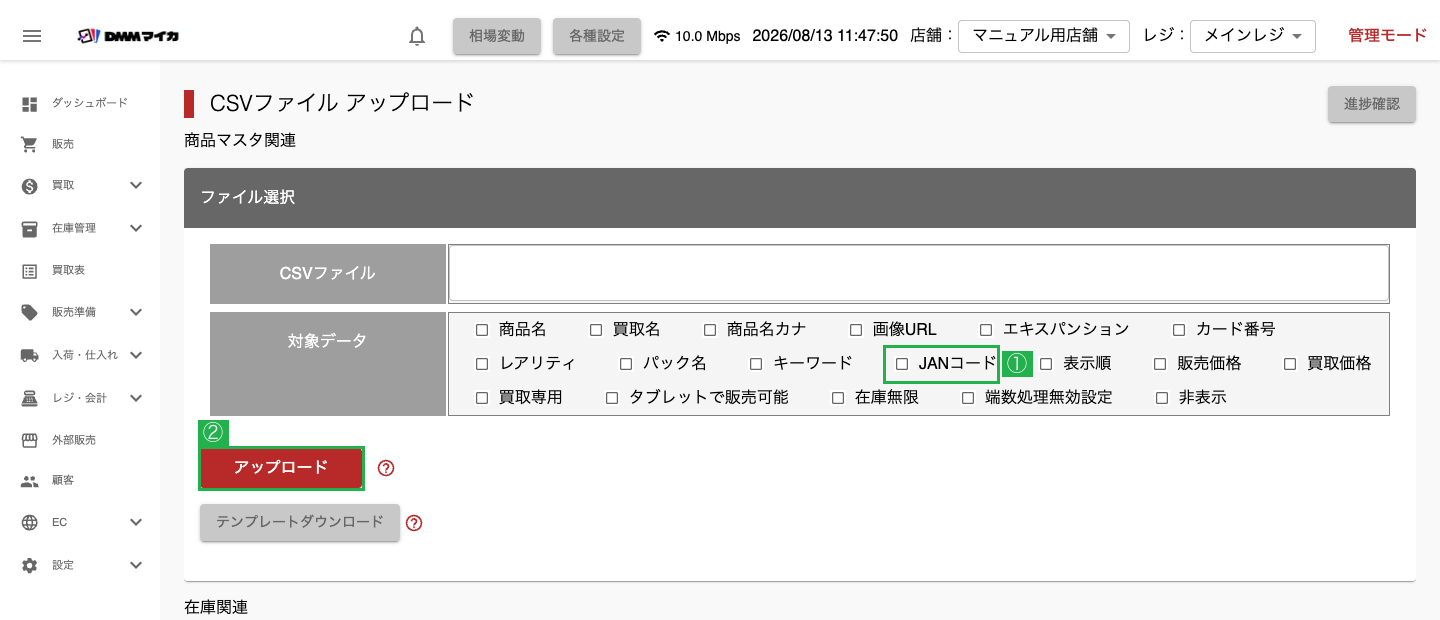Open the hamburger navigation menu
The width and height of the screenshot is (1440, 620).
[32, 36]
